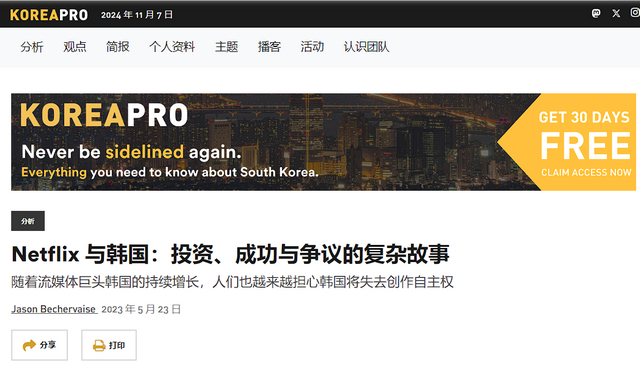Open the 简报 navigation menu item
This screenshot has height=373, width=640.
pyautogui.click(x=118, y=47)
